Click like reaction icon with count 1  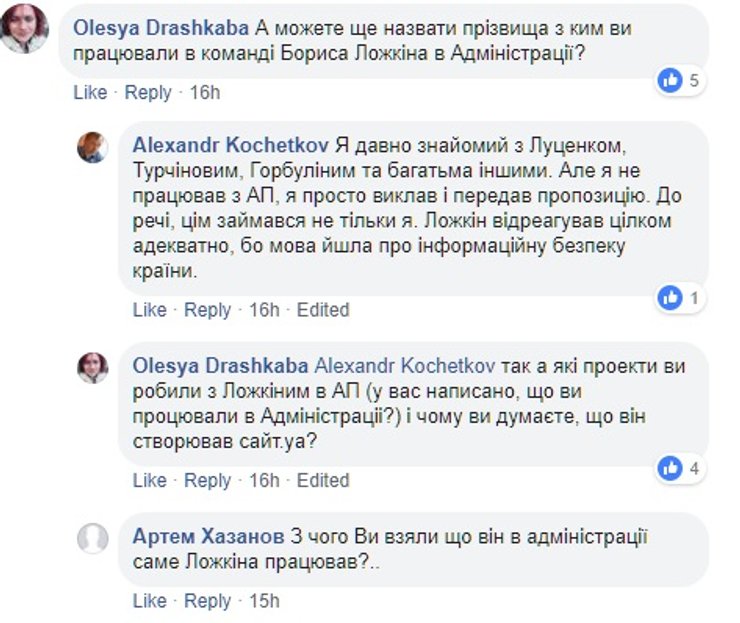(670, 297)
